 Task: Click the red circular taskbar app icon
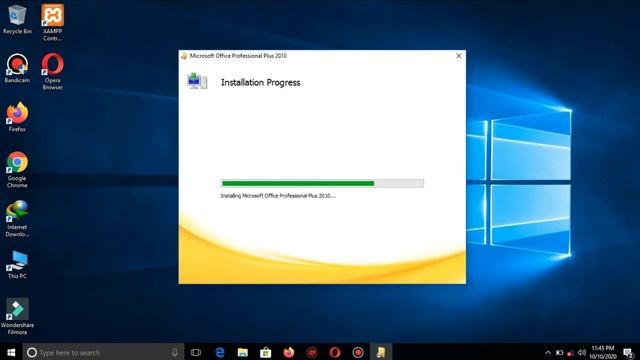312,352
